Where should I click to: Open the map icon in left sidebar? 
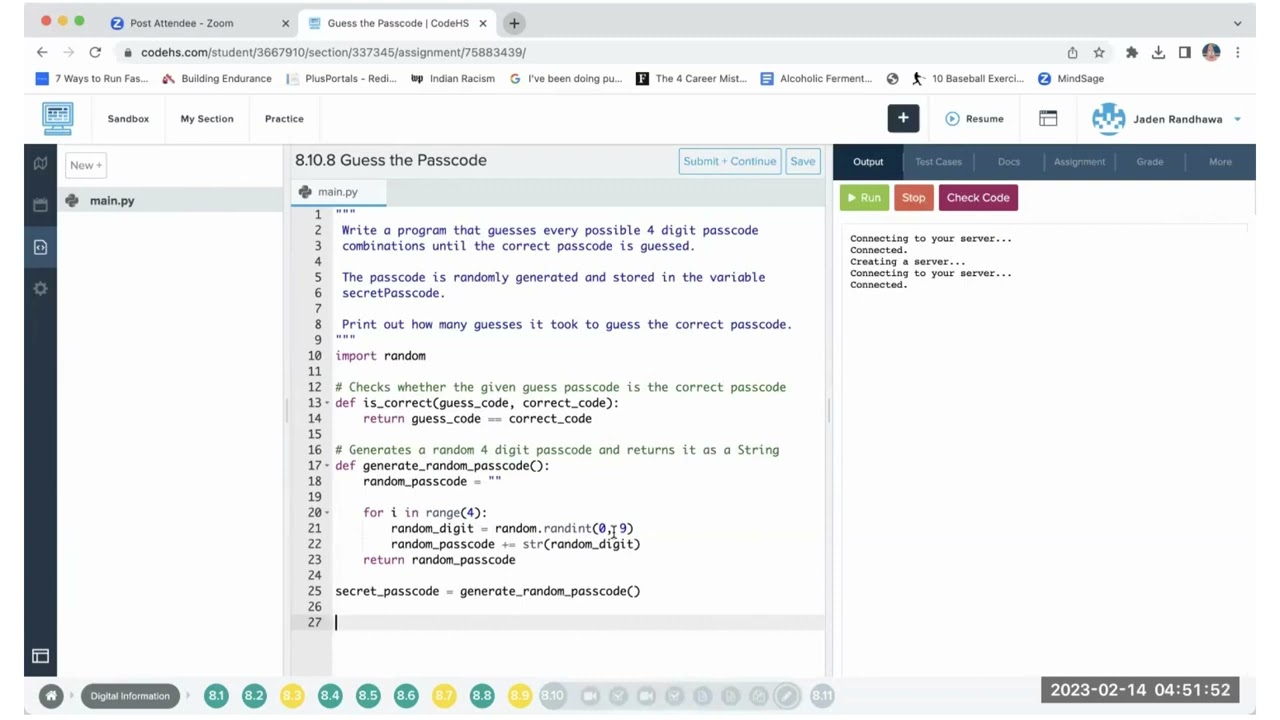click(x=40, y=163)
